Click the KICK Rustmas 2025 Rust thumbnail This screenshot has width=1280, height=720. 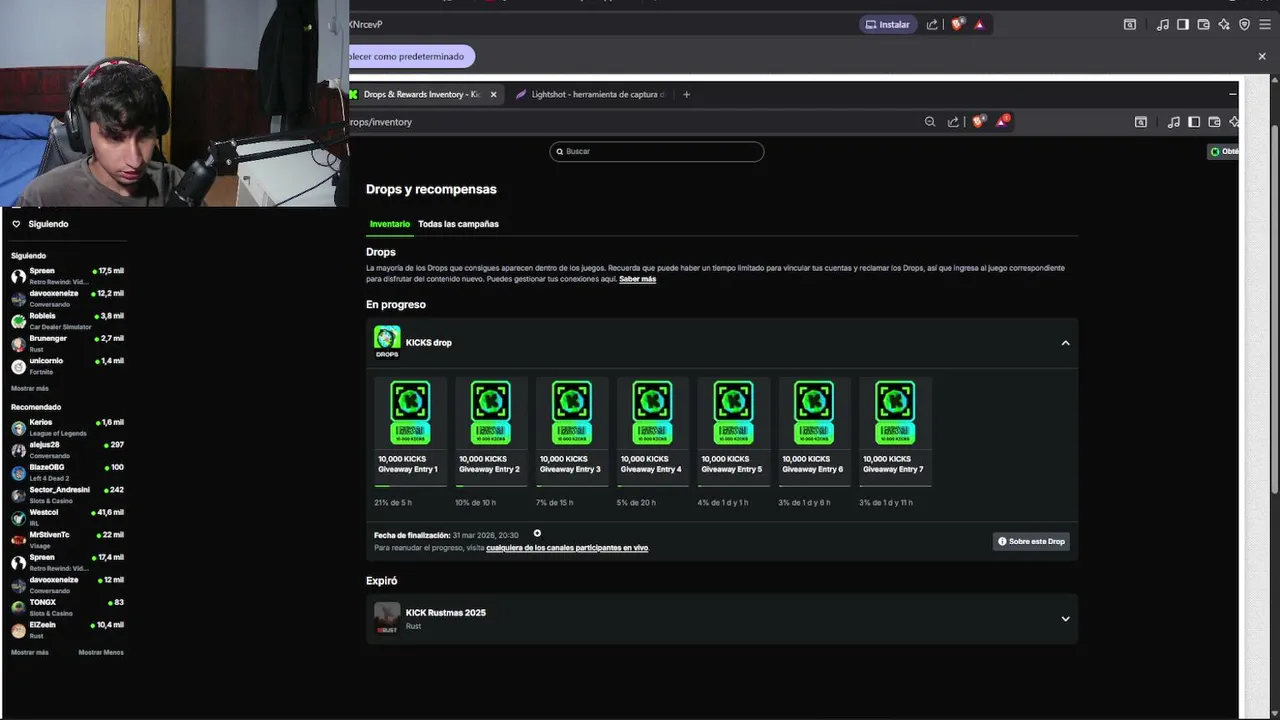pos(387,618)
